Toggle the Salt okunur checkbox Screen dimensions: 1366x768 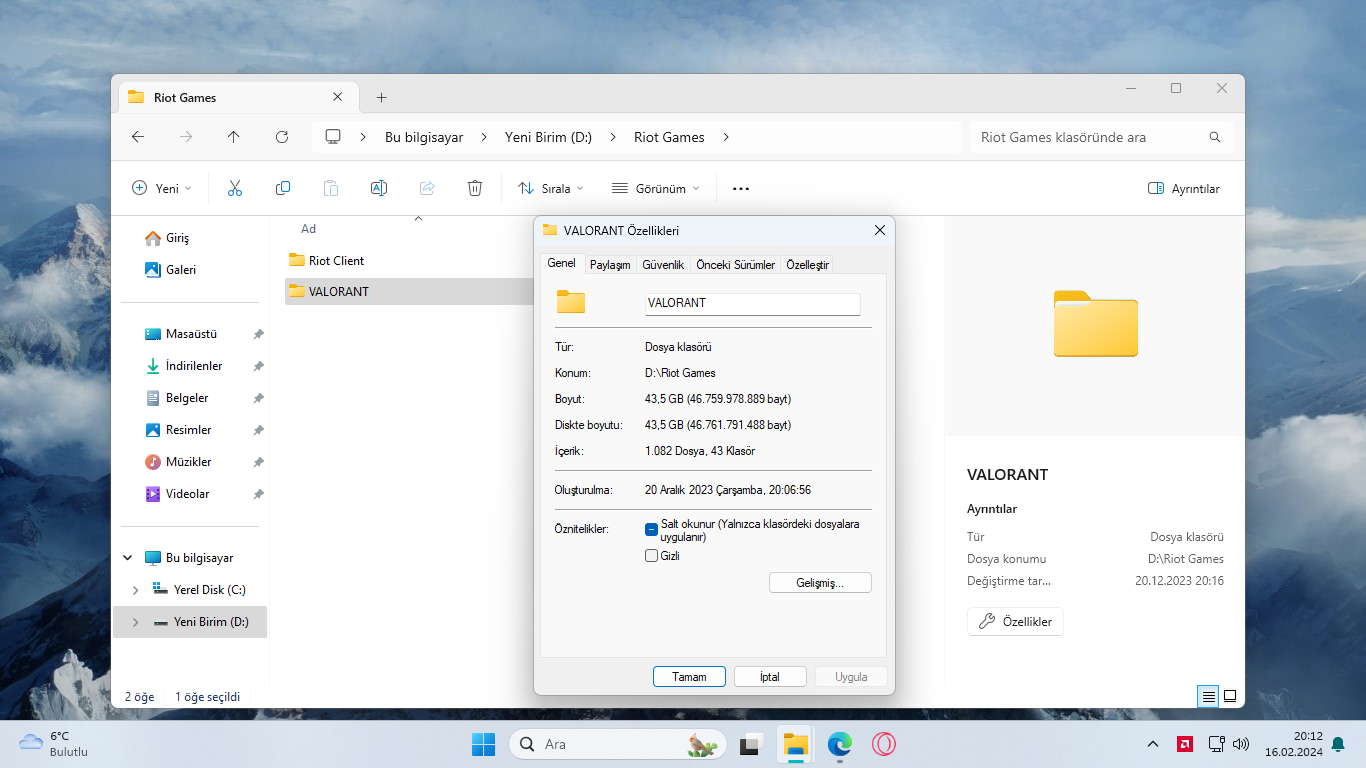click(651, 529)
